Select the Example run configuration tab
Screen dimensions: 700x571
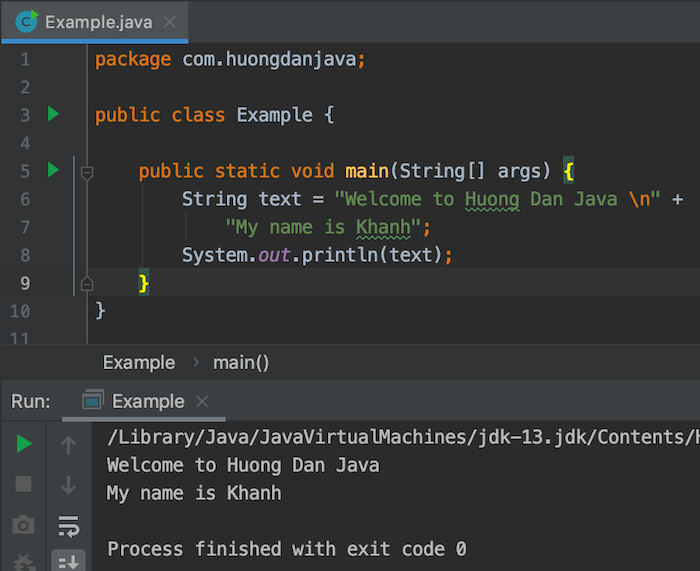(144, 402)
